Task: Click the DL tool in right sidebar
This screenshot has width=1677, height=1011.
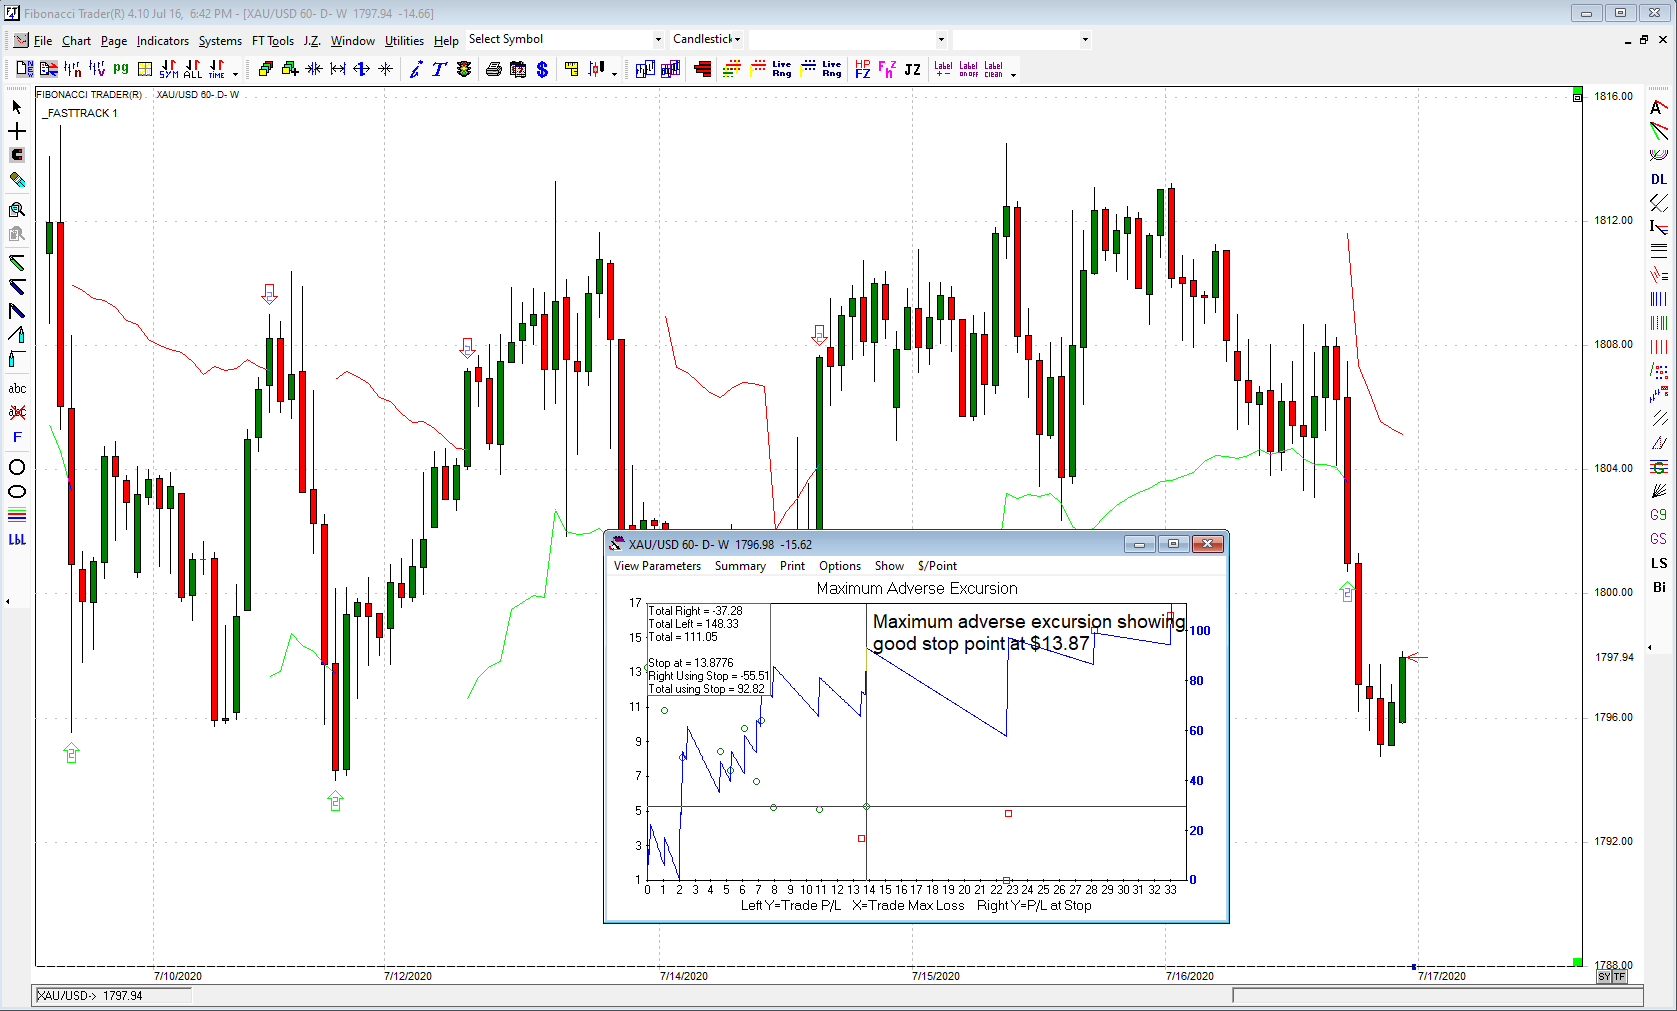Action: coord(1659,179)
